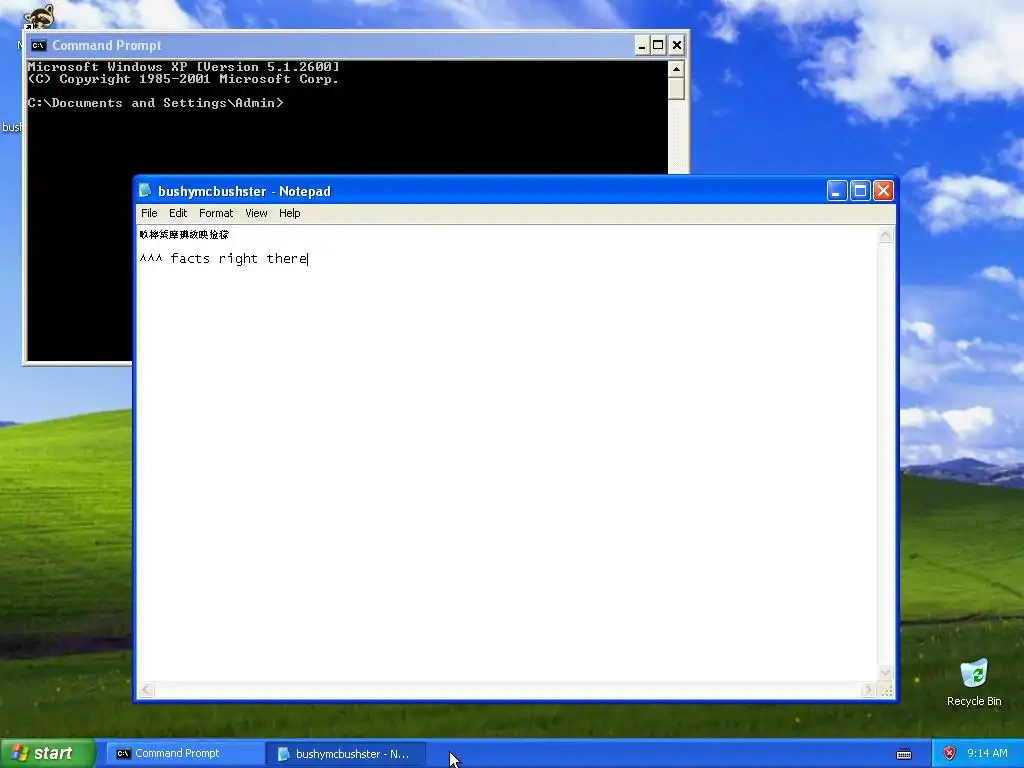
Task: Click the Command Prompt title bar icon
Action: click(x=39, y=45)
